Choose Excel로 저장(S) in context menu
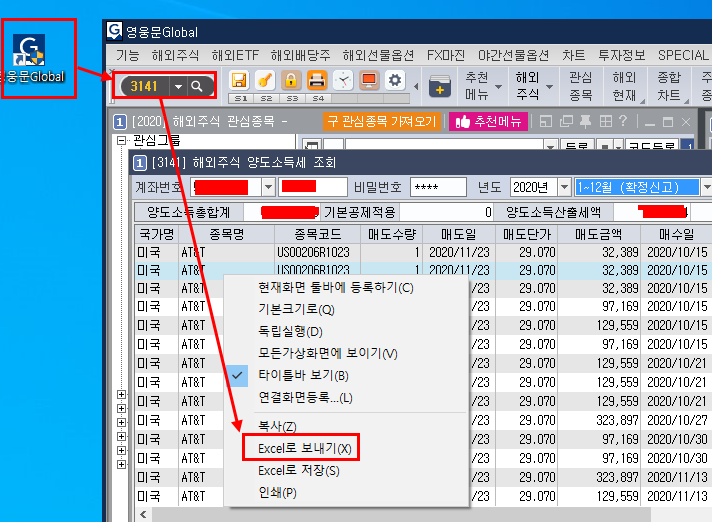This screenshot has height=522, width=712. click(298, 471)
